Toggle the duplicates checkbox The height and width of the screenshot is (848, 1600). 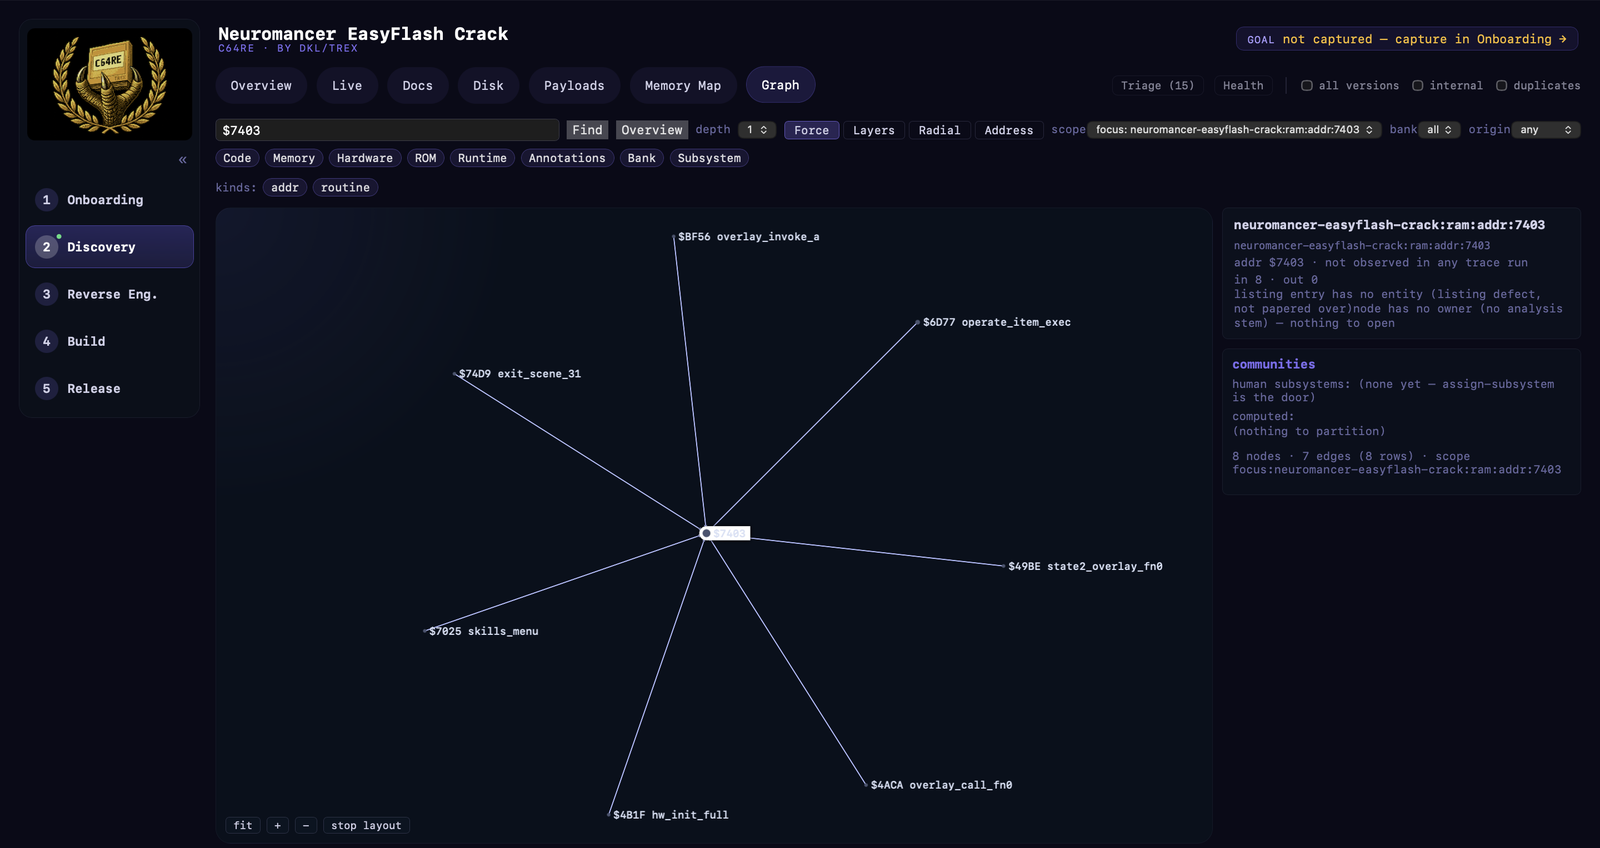(x=1501, y=86)
